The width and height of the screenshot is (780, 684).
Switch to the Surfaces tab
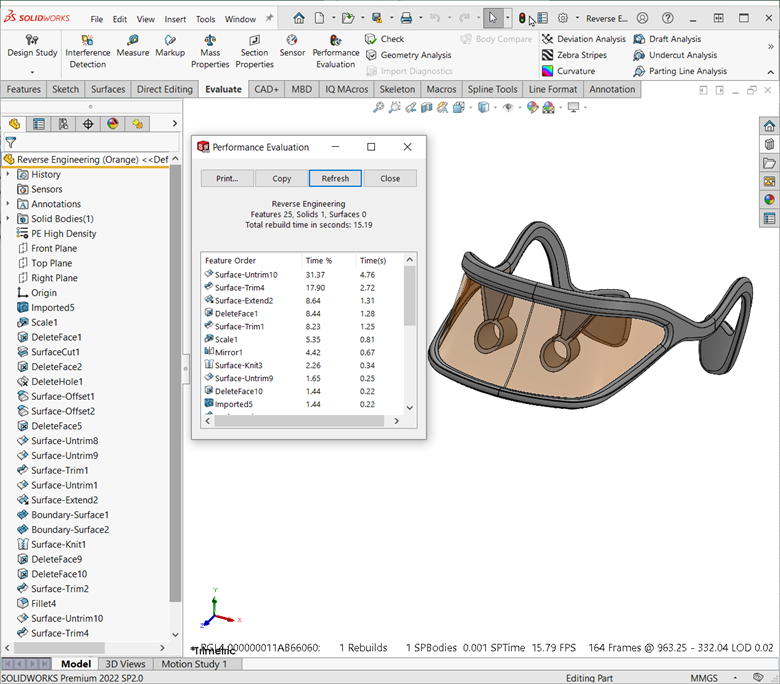107,90
